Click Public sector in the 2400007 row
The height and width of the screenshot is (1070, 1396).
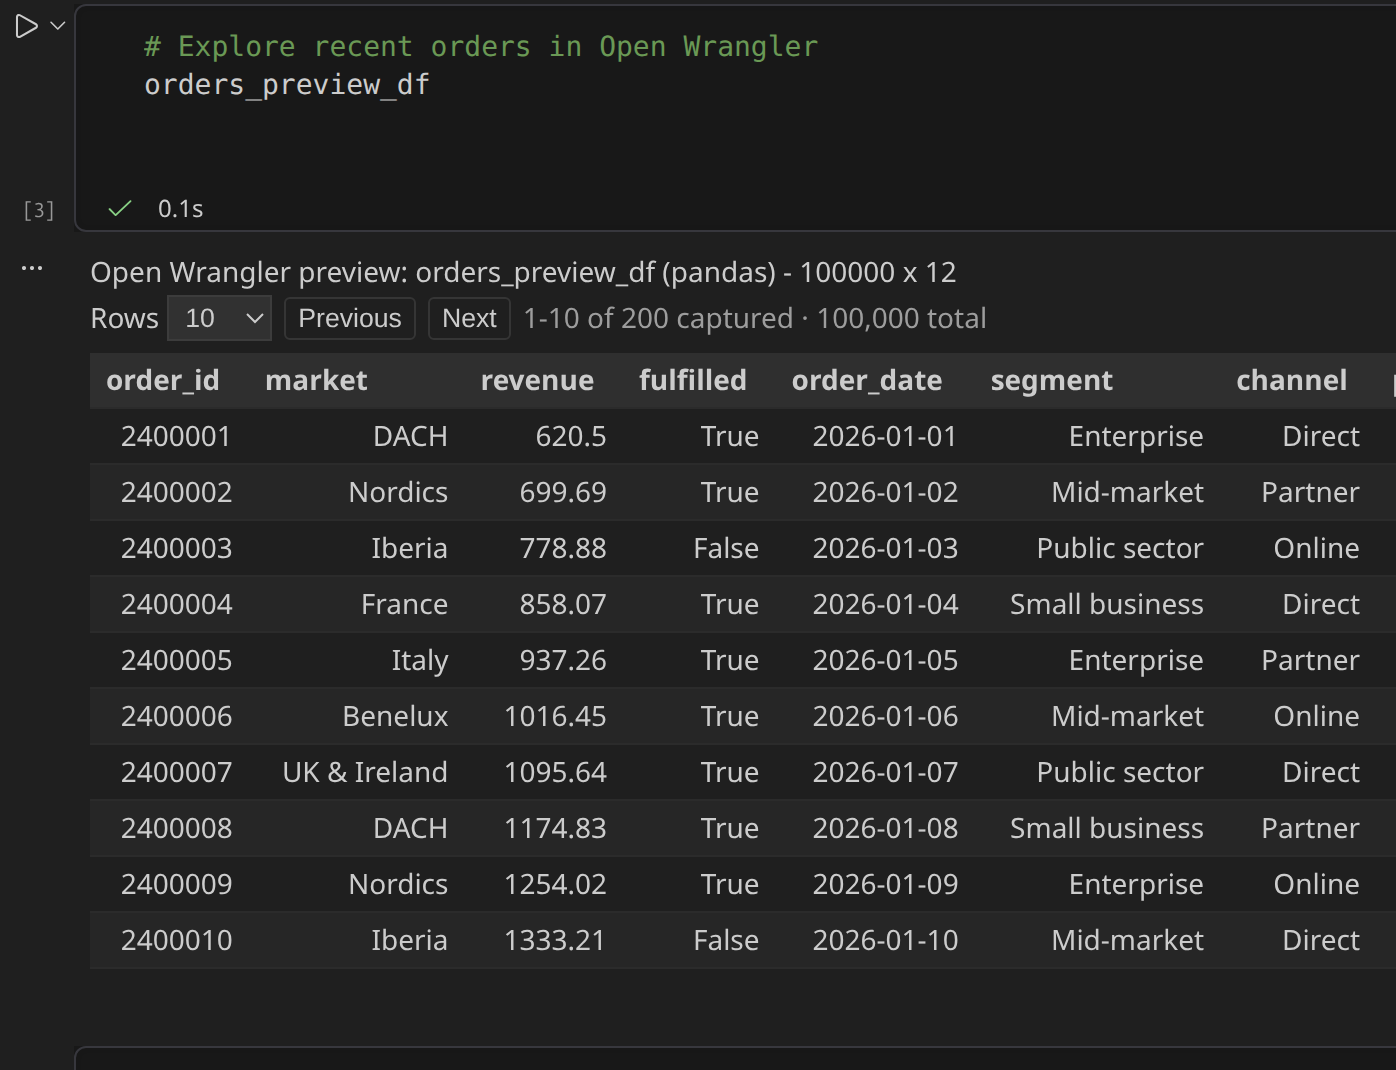pyautogui.click(x=1120, y=772)
